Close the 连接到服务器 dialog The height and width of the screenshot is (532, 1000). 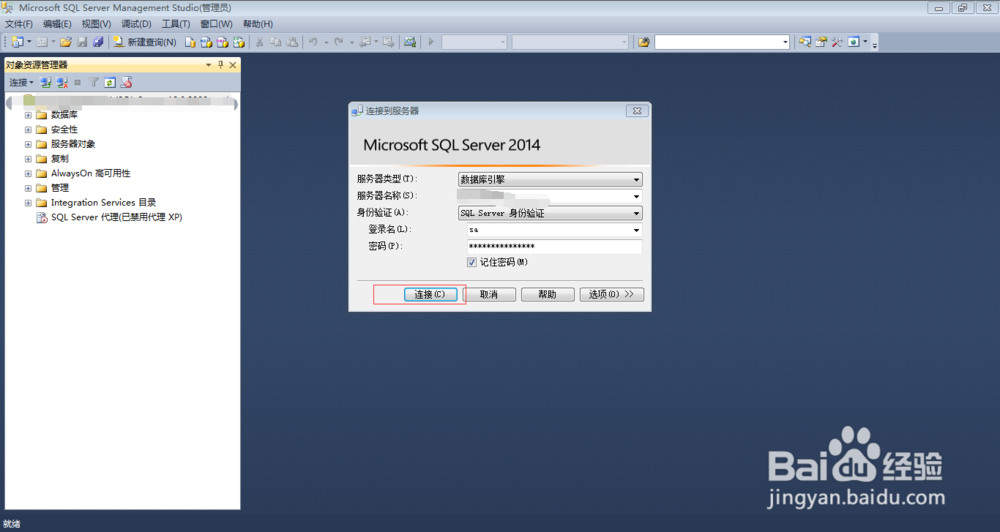(x=636, y=111)
